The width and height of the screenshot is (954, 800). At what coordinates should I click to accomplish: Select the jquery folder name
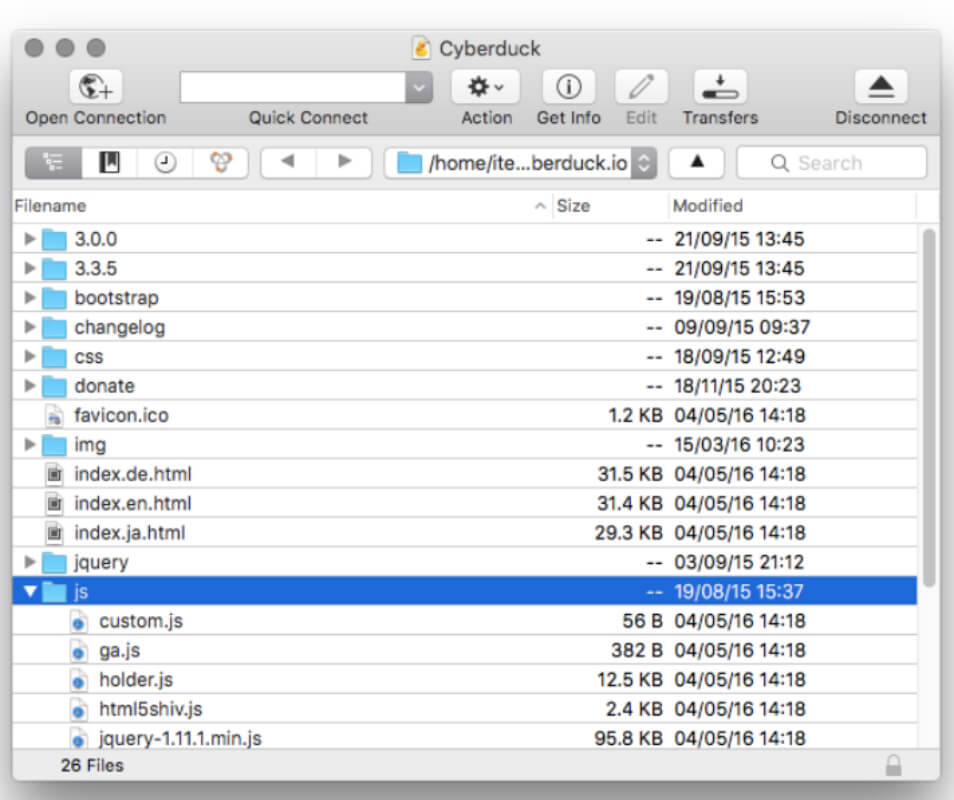click(x=101, y=562)
